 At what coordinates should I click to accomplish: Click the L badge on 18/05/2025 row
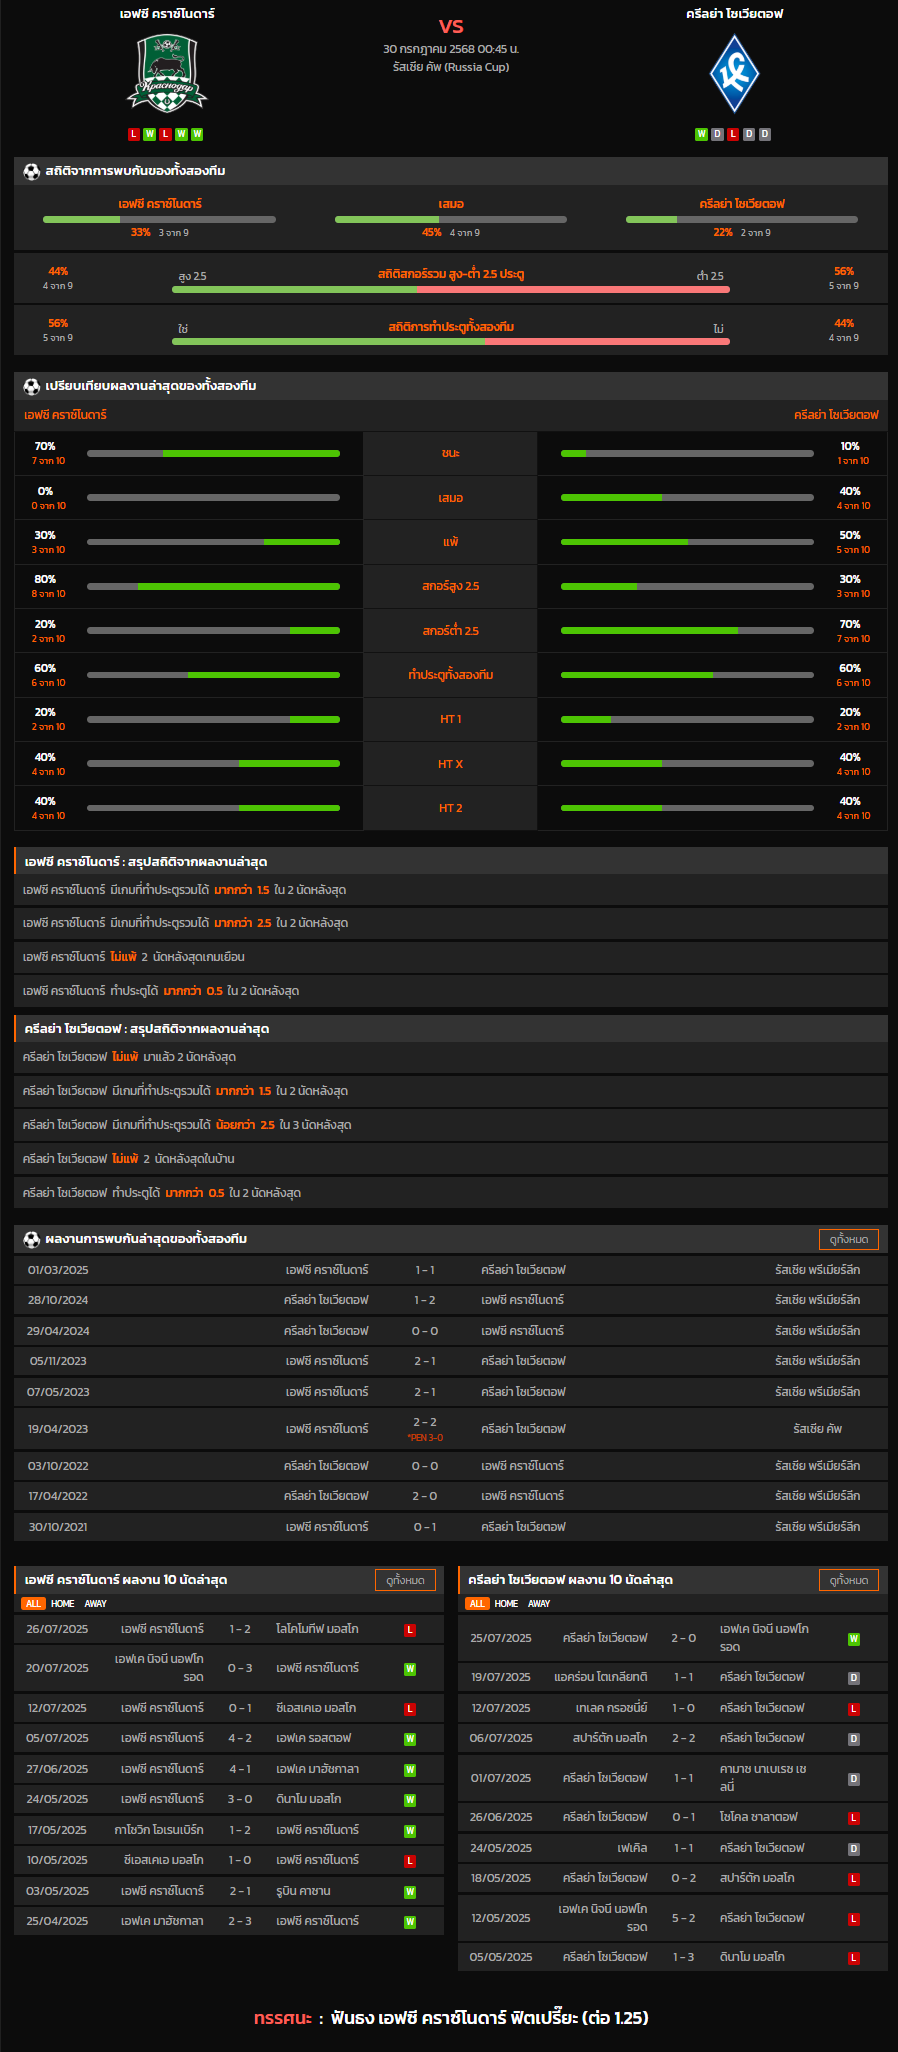click(x=854, y=1879)
